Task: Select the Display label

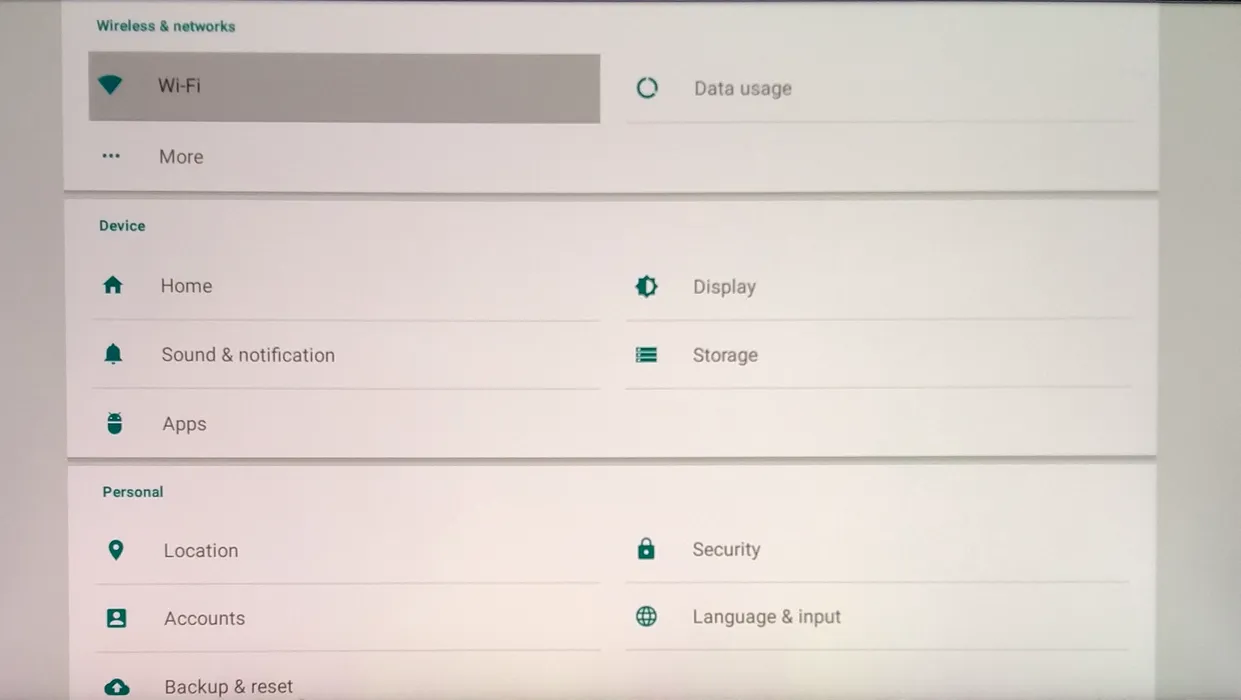Action: pyautogui.click(x=724, y=287)
